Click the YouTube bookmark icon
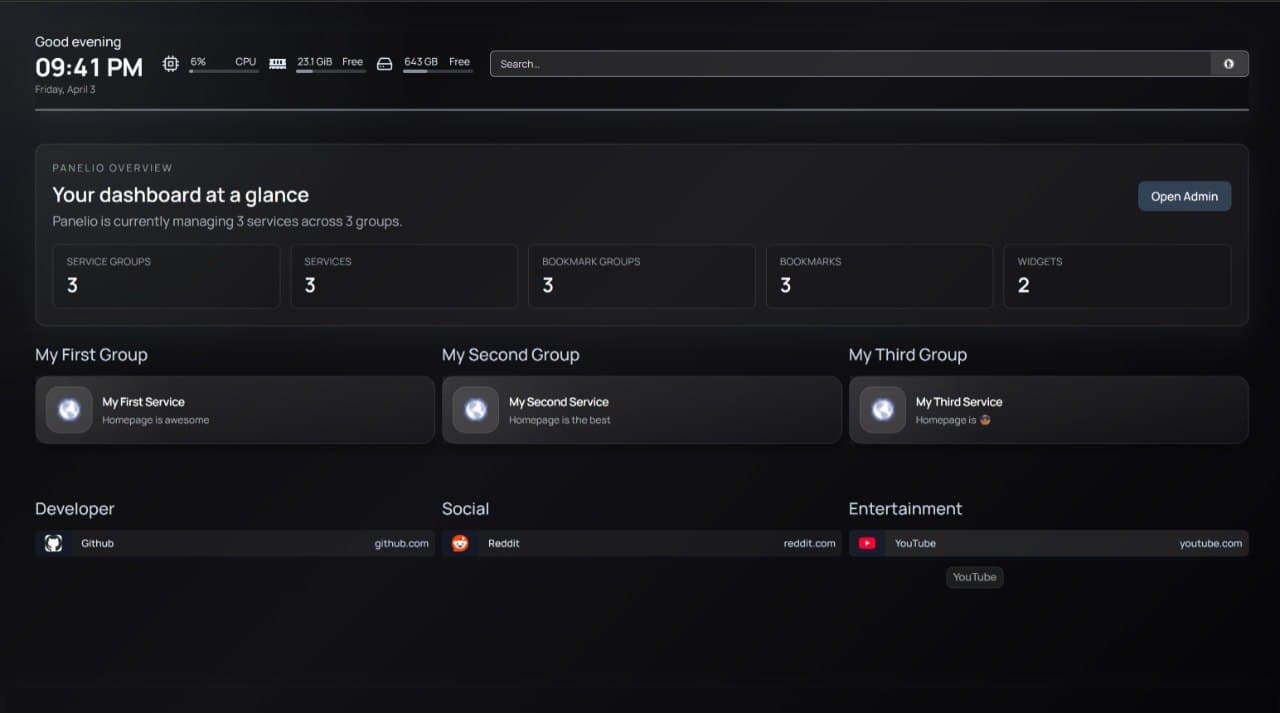1280x713 pixels. [866, 543]
